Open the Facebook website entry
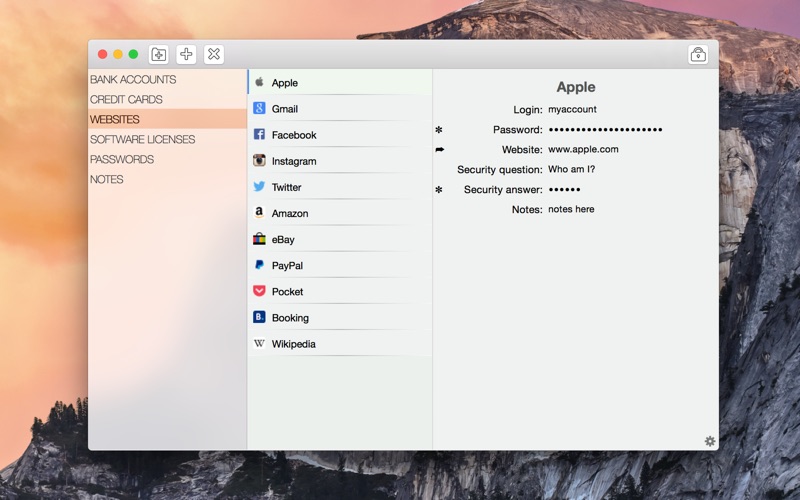Image resolution: width=800 pixels, height=500 pixels. pyautogui.click(x=294, y=135)
